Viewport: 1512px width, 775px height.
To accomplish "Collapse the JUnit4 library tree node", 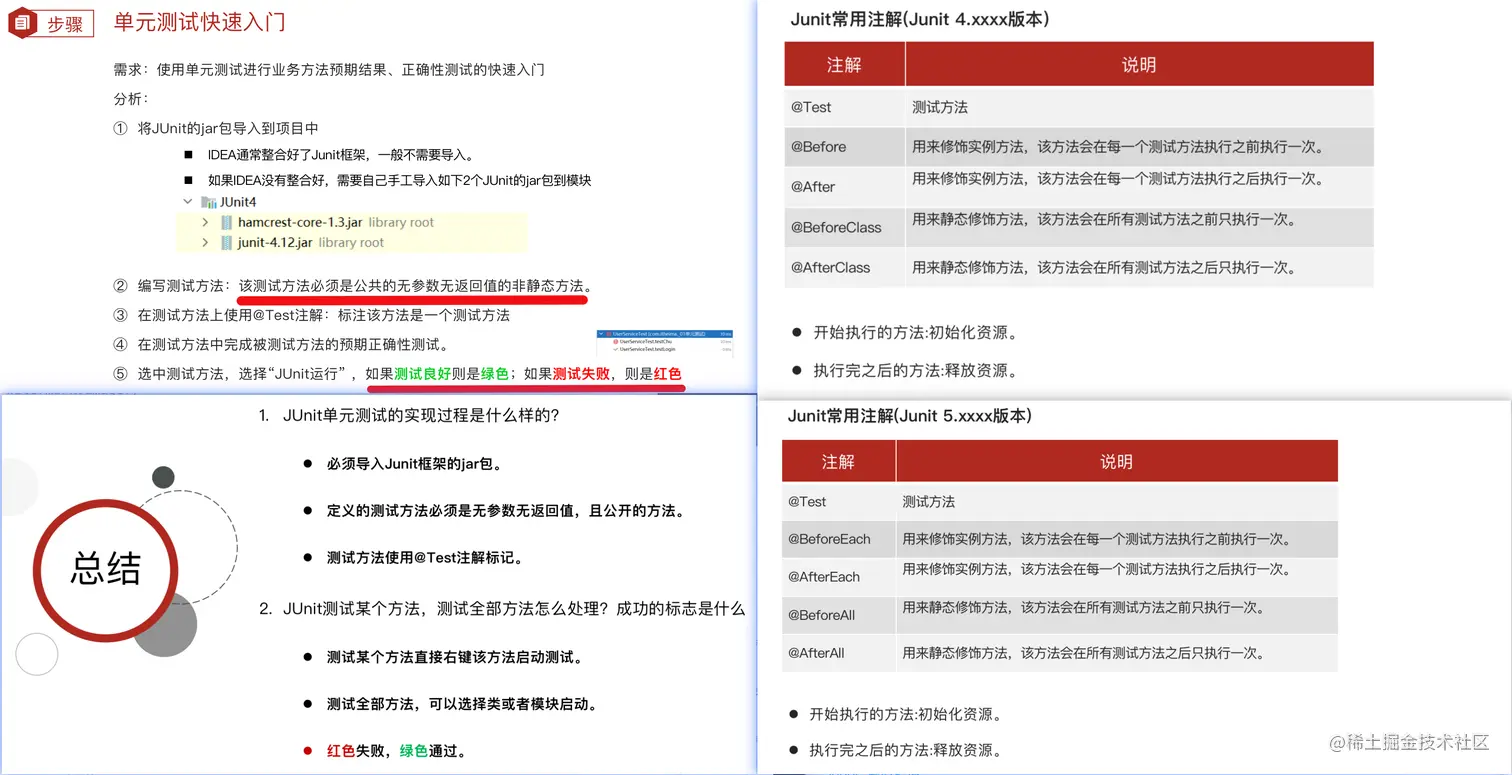I will (x=187, y=202).
